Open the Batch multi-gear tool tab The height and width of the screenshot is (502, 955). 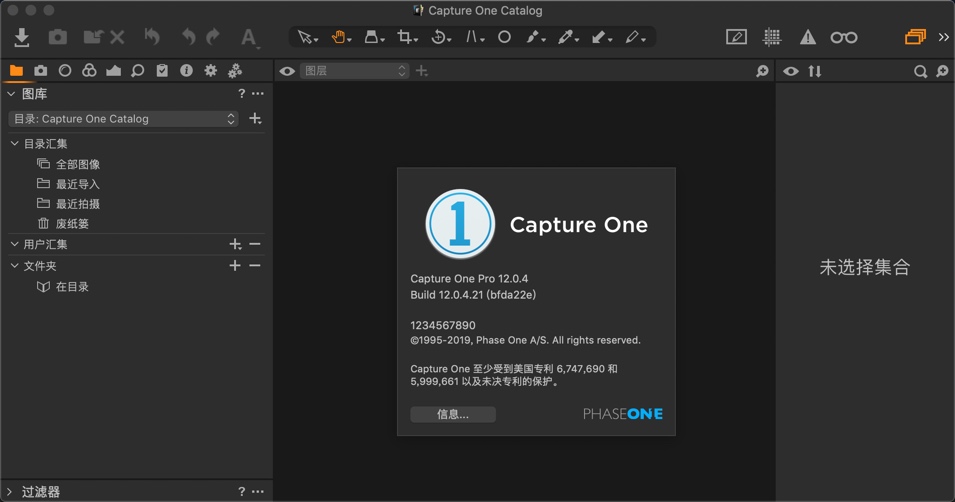pos(235,71)
